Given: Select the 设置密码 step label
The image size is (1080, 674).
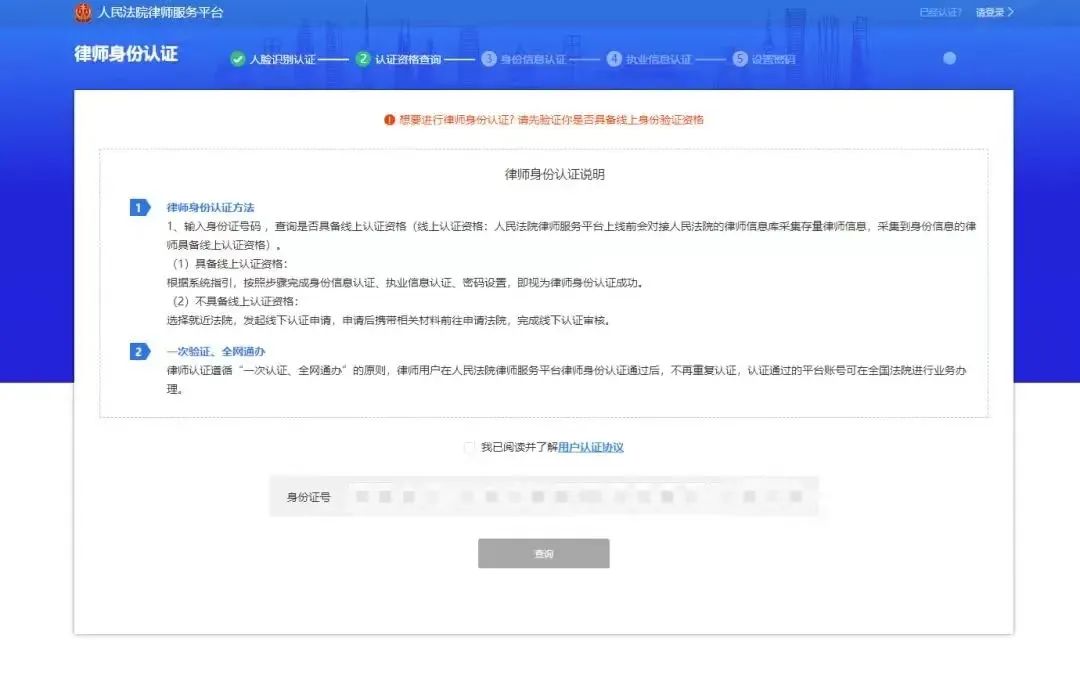Looking at the screenshot, I should tap(773, 60).
